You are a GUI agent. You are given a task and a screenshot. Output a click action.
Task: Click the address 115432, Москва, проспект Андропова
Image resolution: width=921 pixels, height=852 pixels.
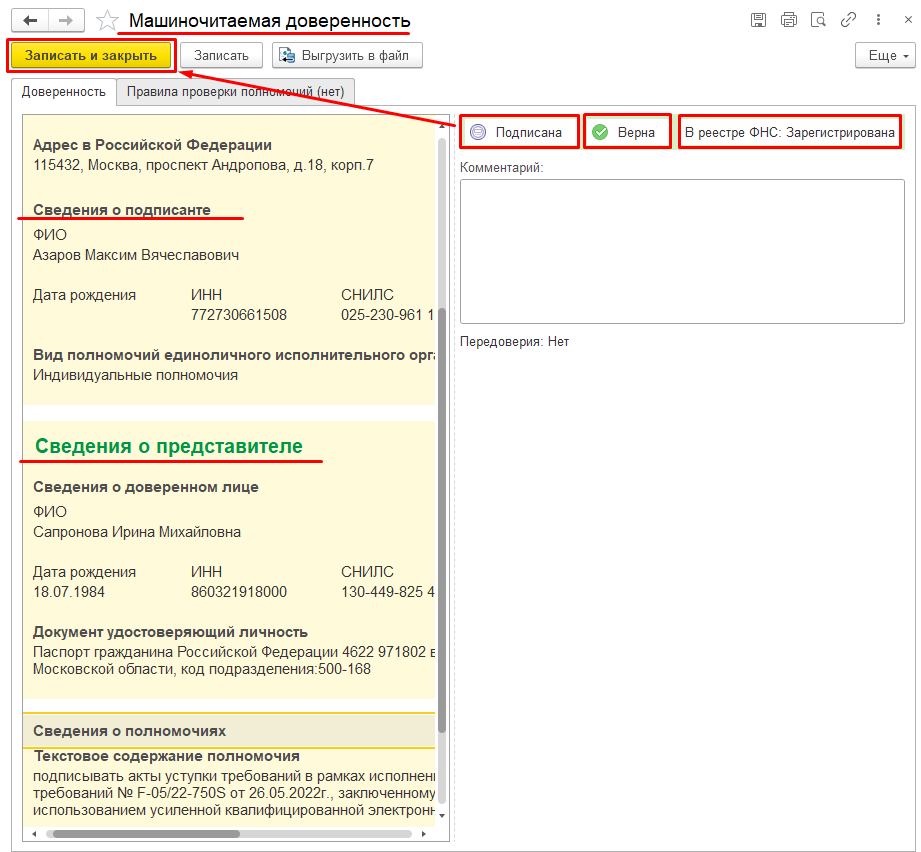203,165
